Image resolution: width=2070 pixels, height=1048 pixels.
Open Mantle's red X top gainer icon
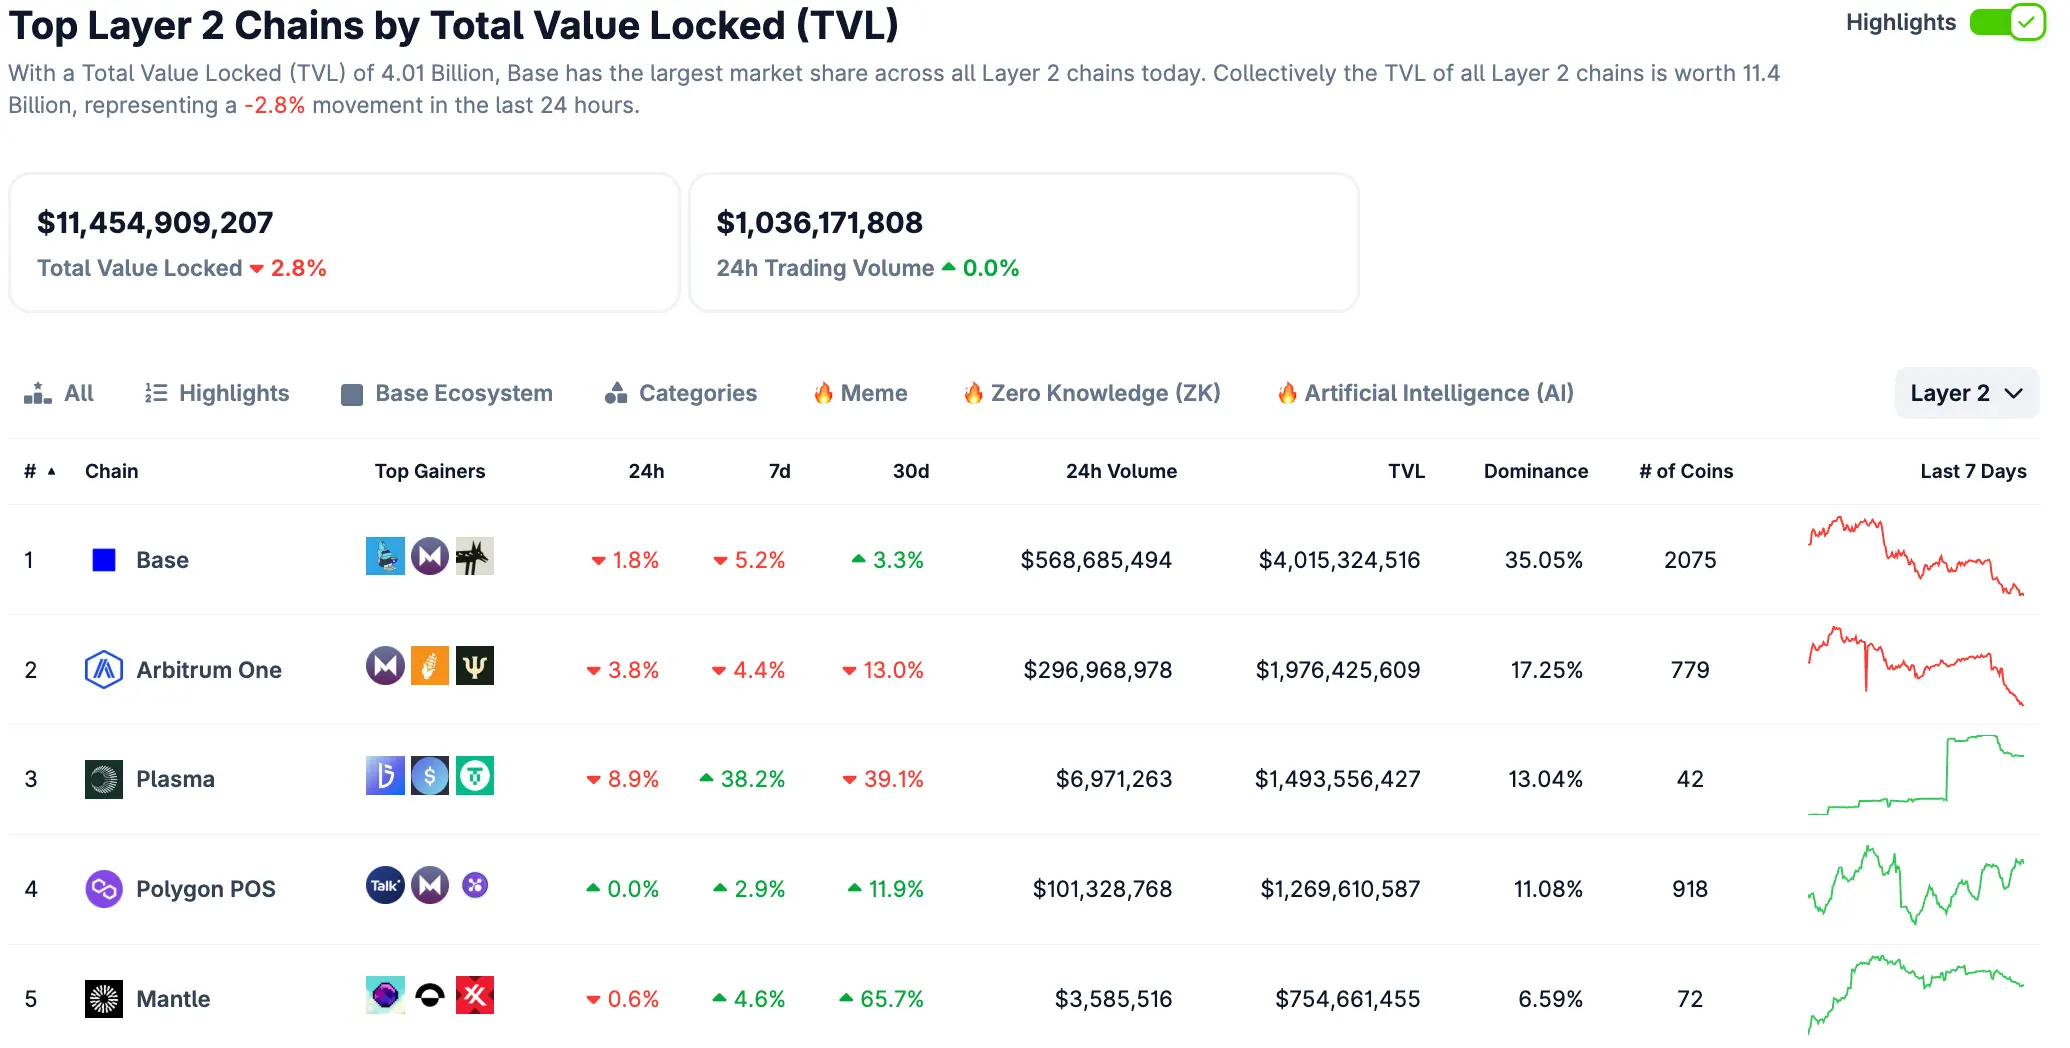(x=475, y=995)
